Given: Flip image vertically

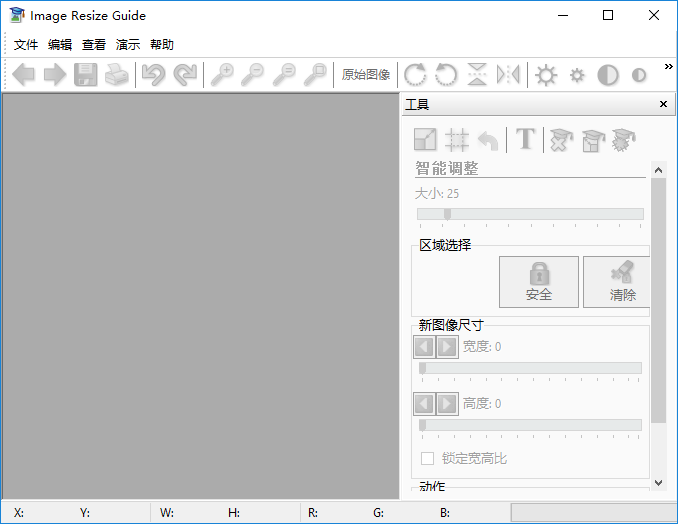Looking at the screenshot, I should 477,75.
